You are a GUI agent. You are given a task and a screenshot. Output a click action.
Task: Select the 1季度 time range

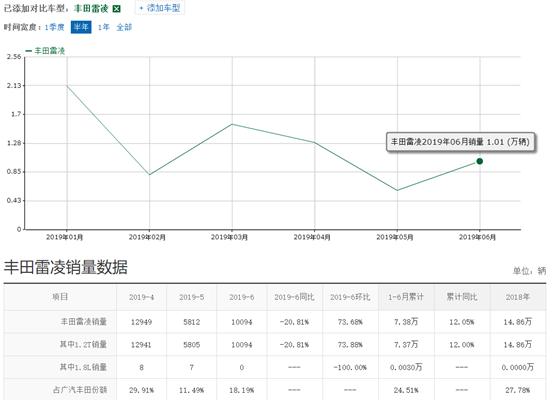(54, 27)
